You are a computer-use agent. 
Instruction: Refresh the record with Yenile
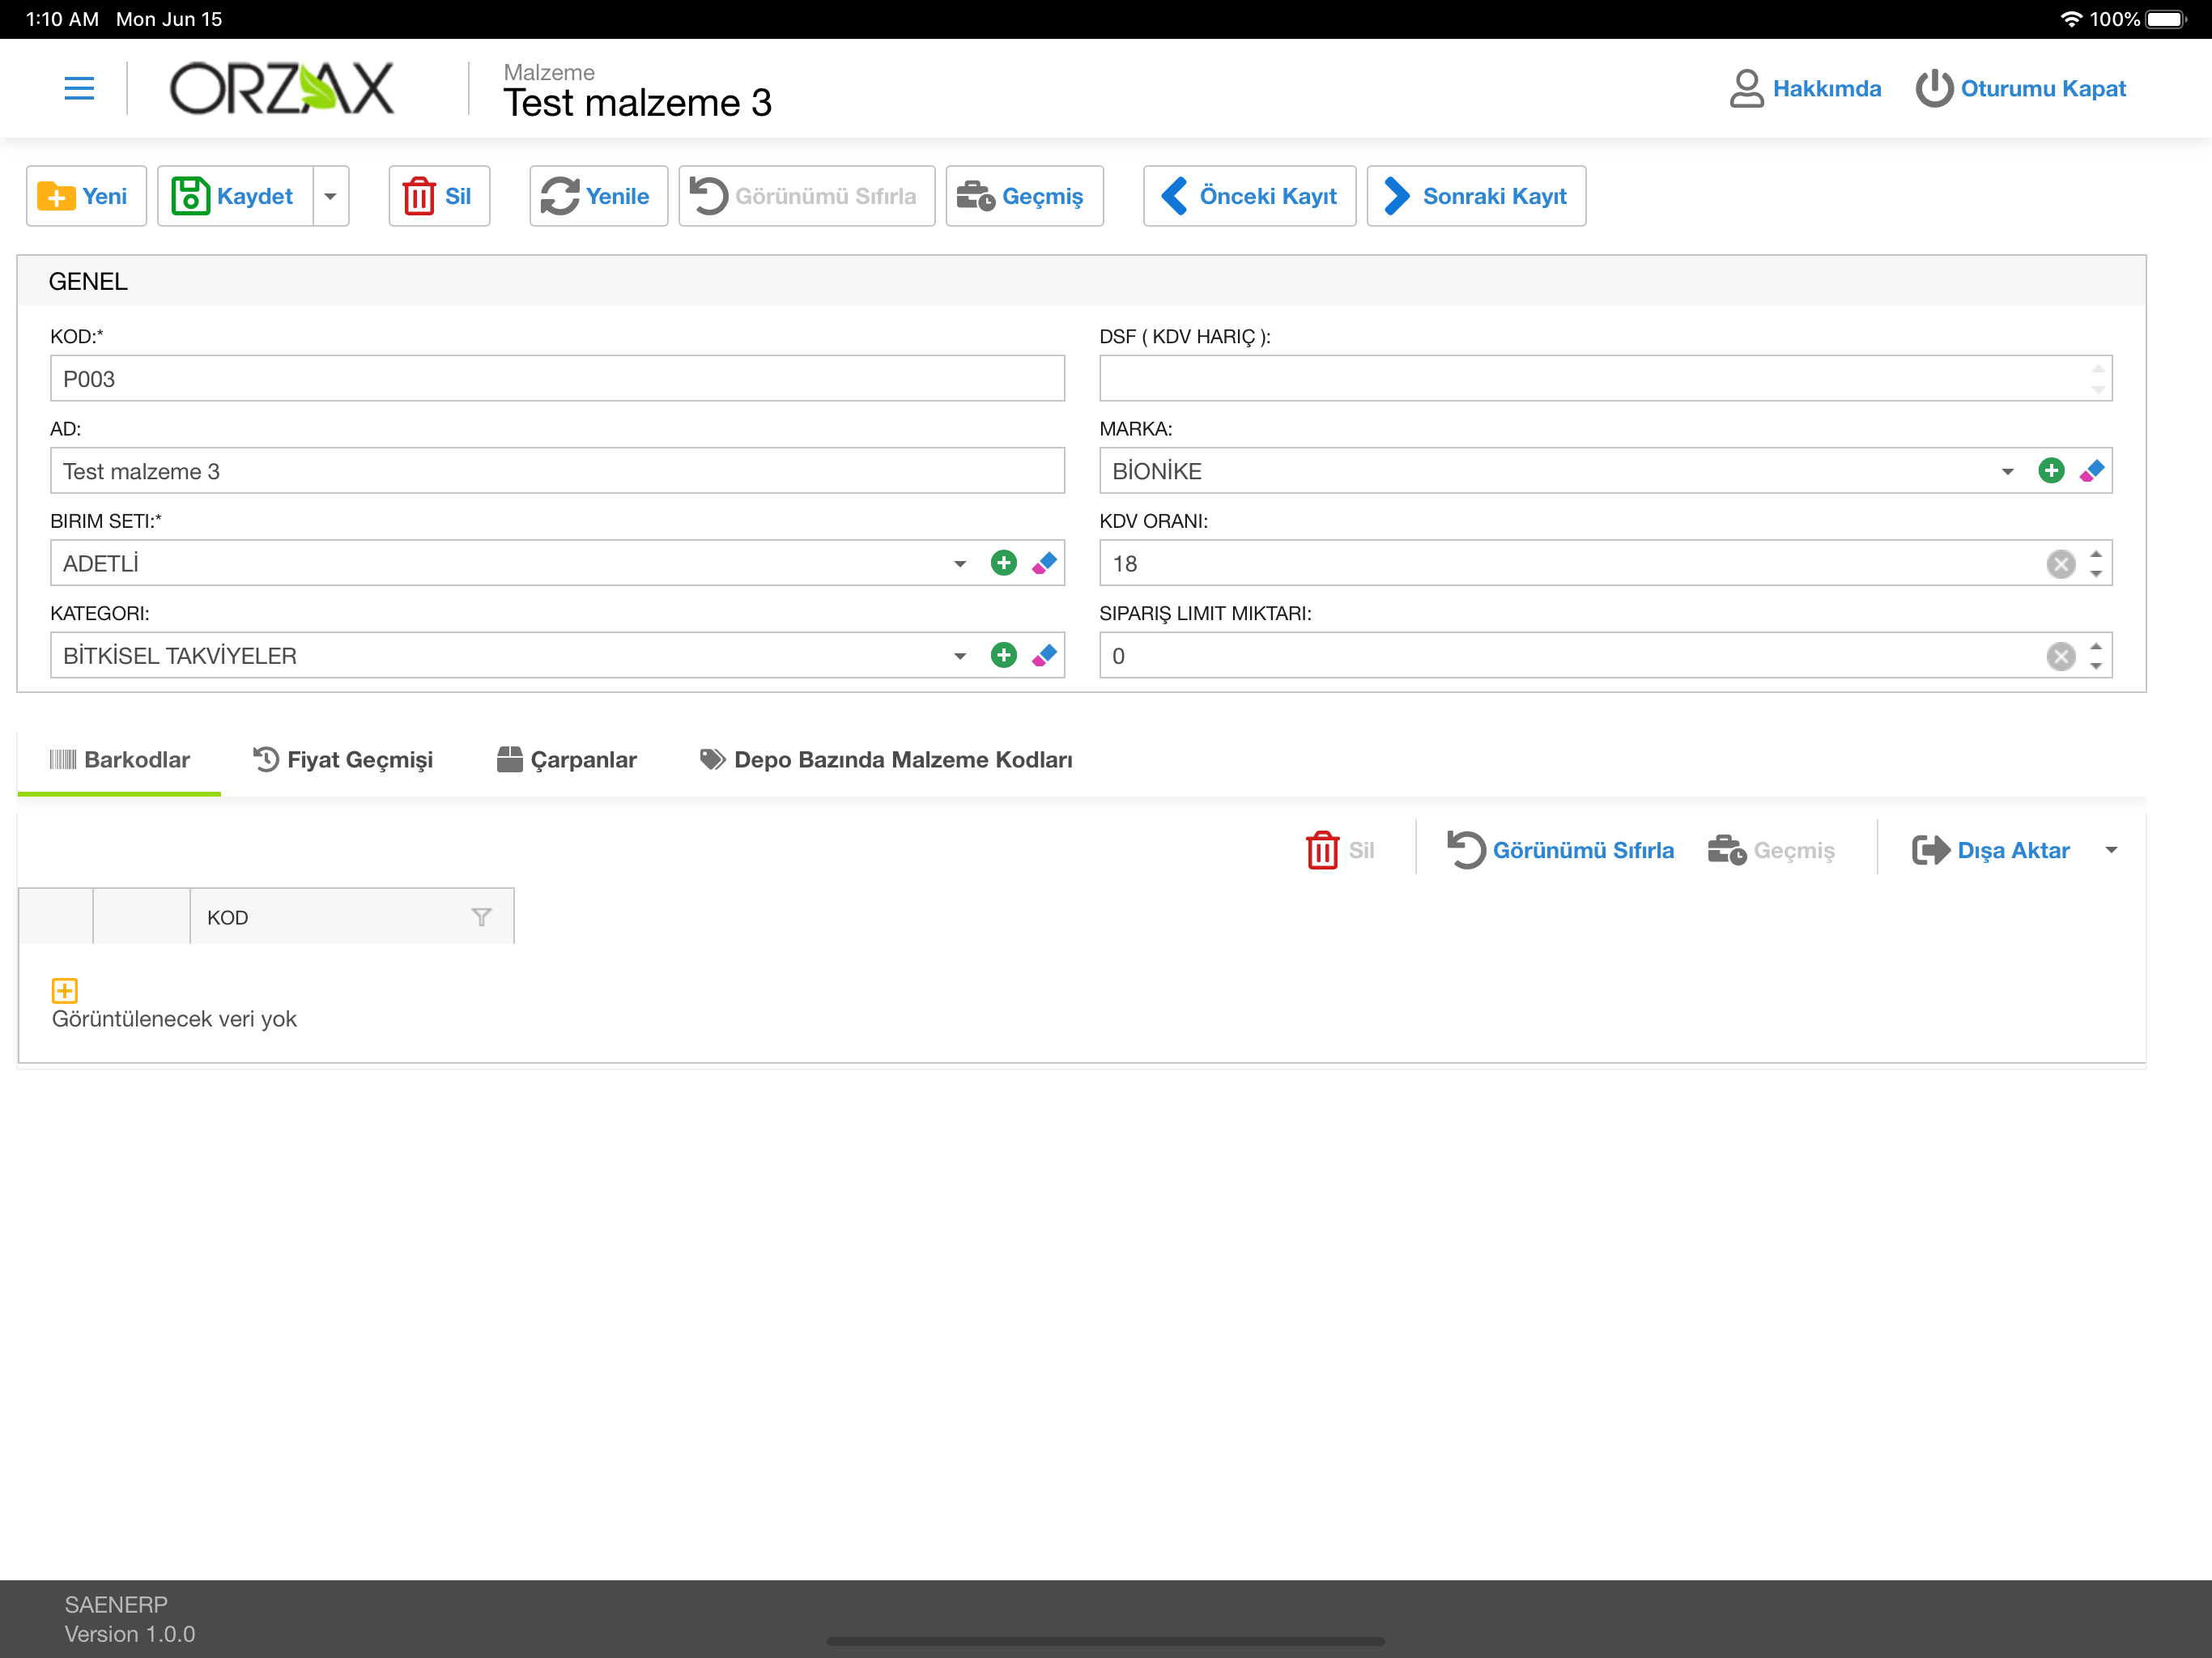coord(598,196)
